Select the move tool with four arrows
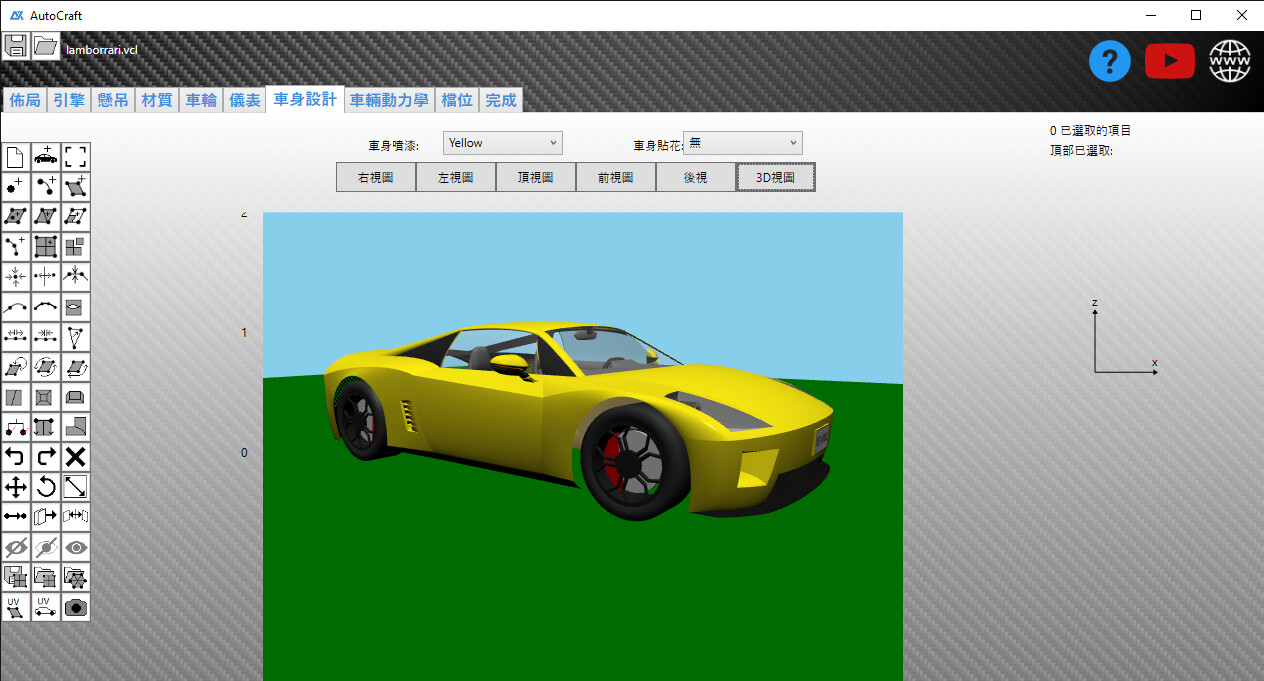The height and width of the screenshot is (681, 1264). pyautogui.click(x=16, y=487)
